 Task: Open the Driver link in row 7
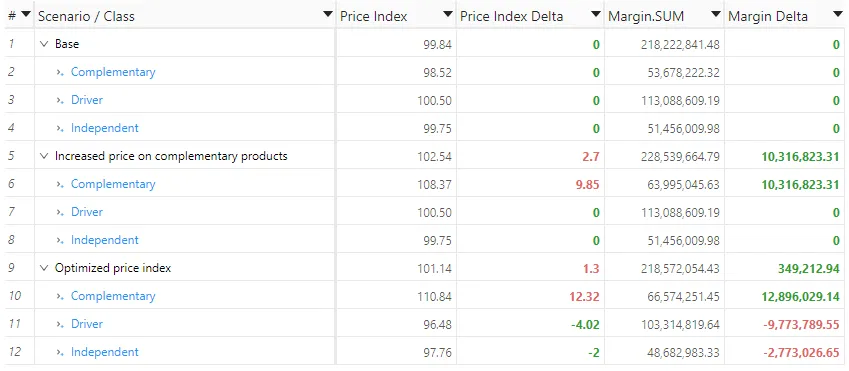coord(87,212)
